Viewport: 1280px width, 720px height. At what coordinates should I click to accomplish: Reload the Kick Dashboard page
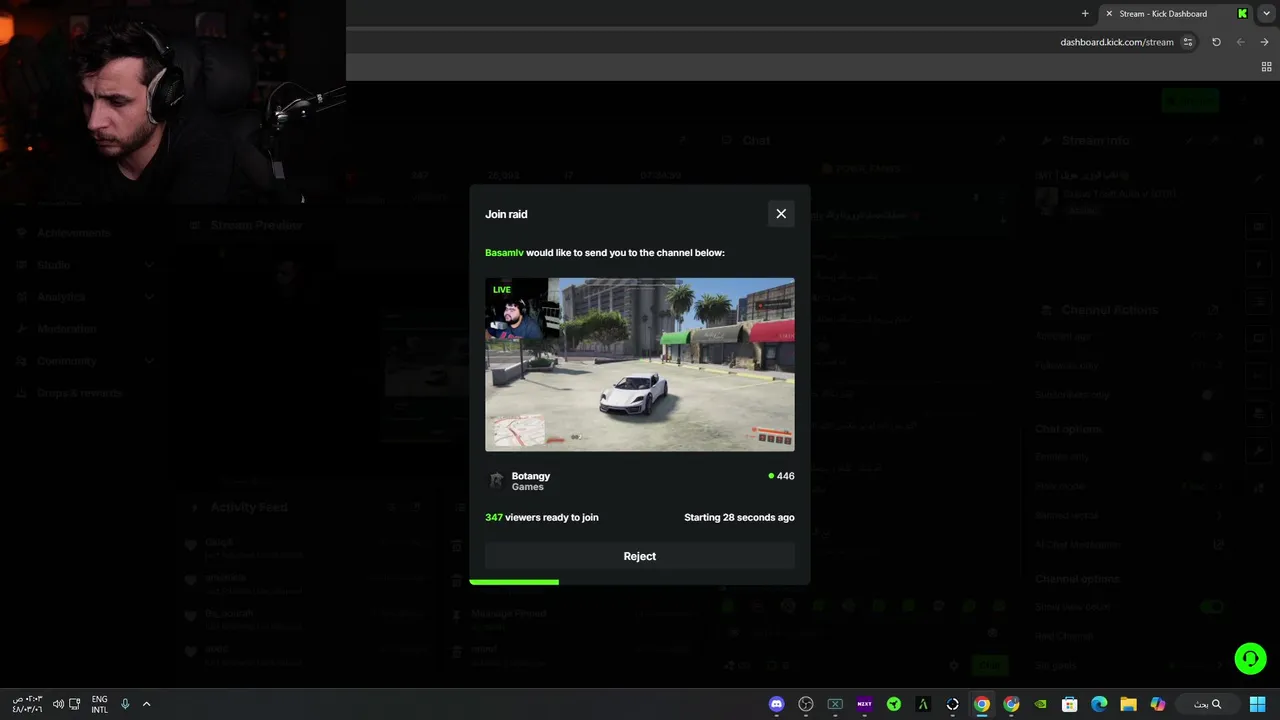[1216, 42]
